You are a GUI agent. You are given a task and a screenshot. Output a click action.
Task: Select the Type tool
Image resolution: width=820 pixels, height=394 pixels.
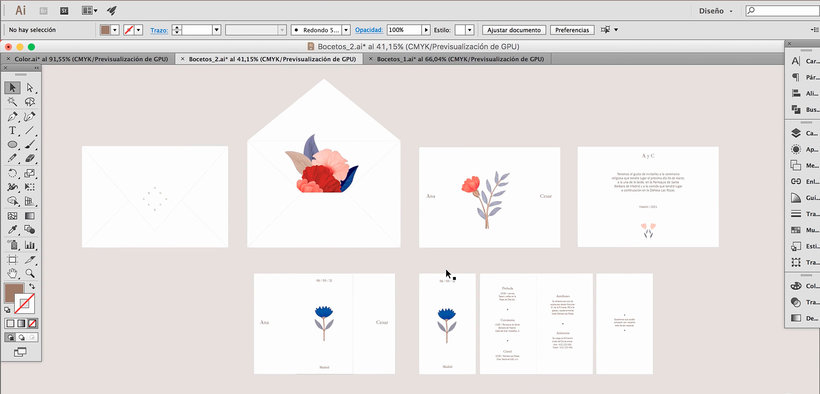[x=13, y=130]
